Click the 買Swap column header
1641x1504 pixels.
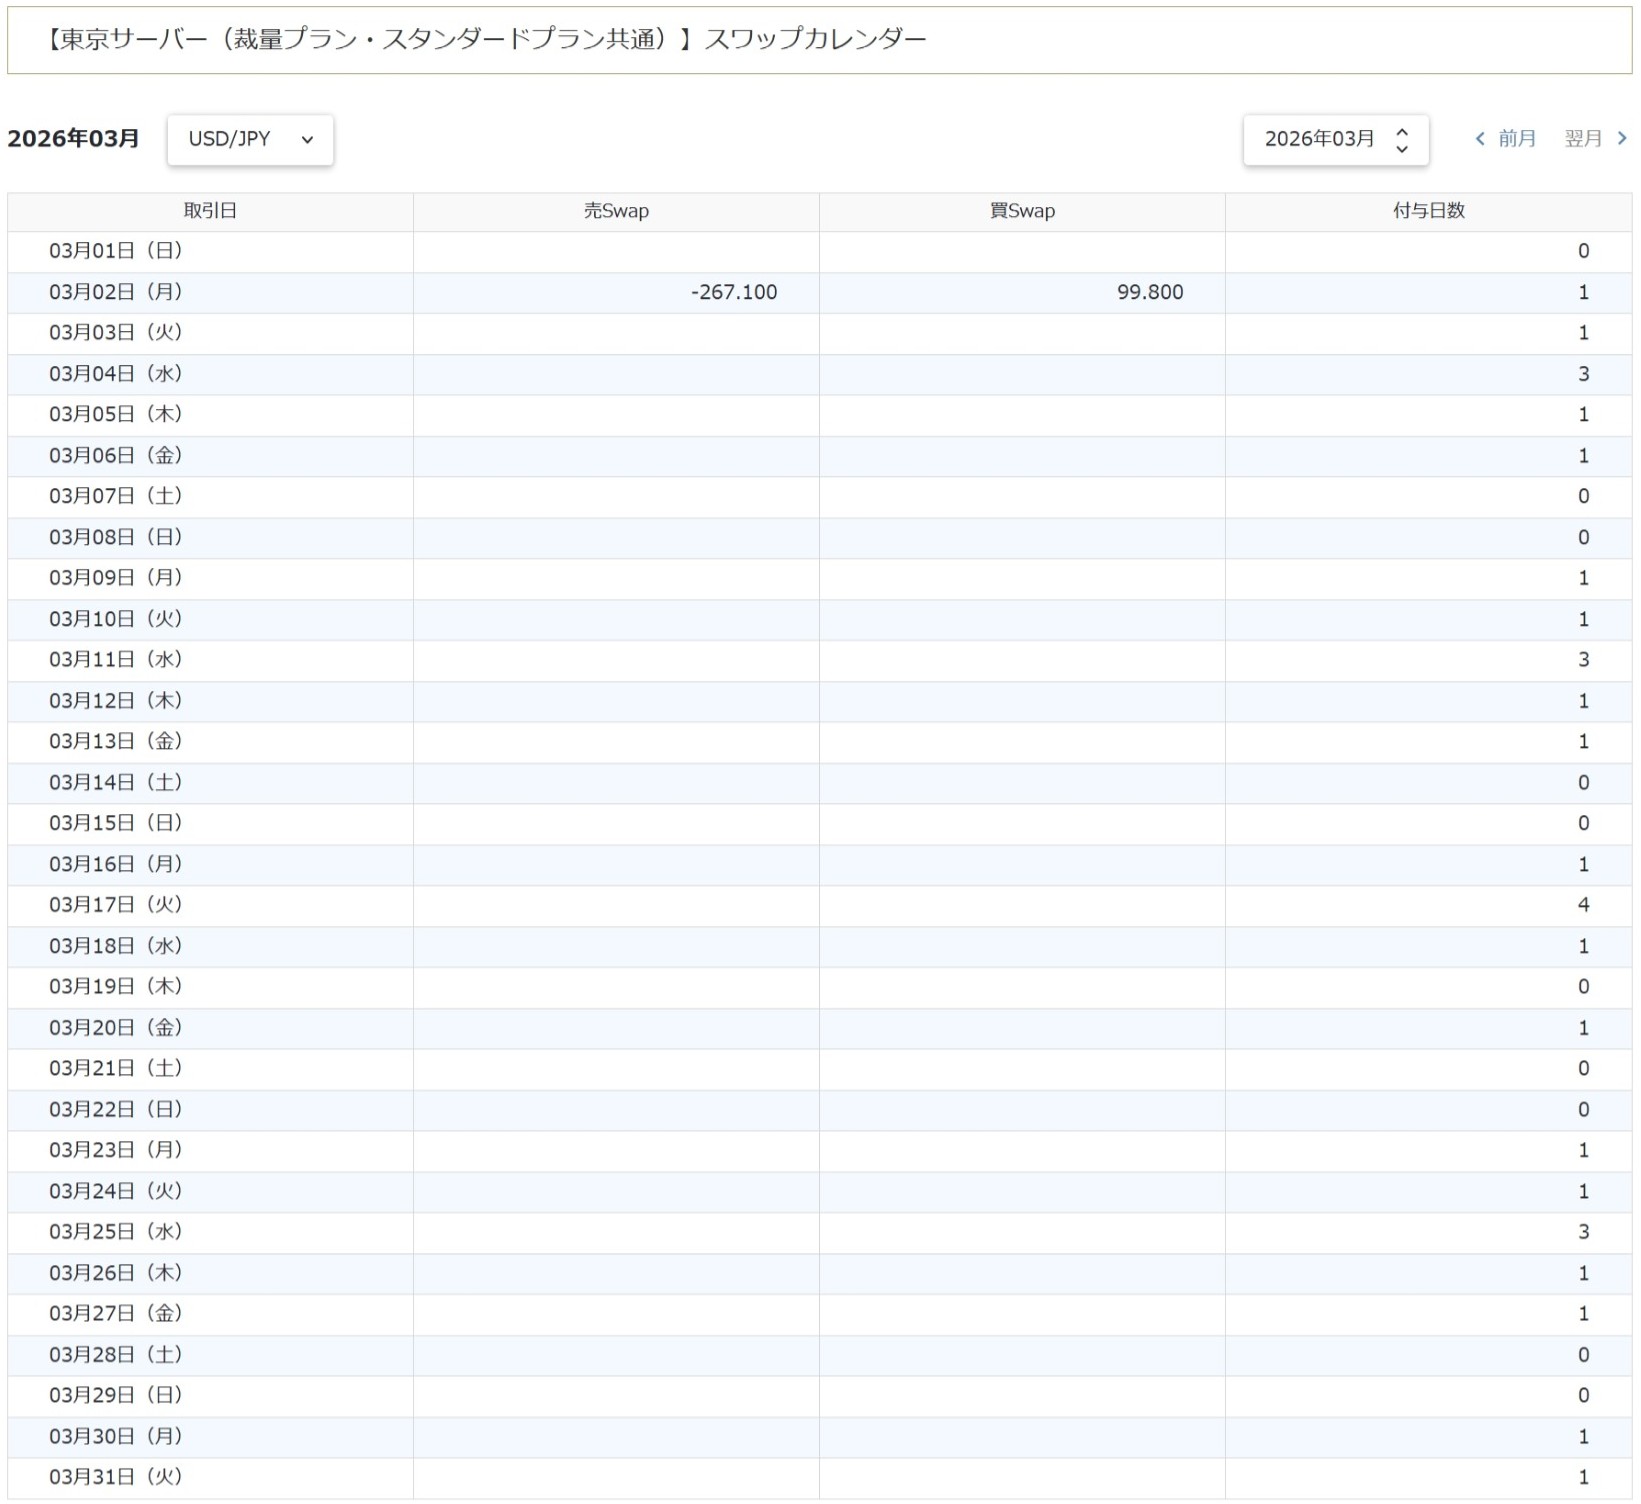click(x=1022, y=211)
